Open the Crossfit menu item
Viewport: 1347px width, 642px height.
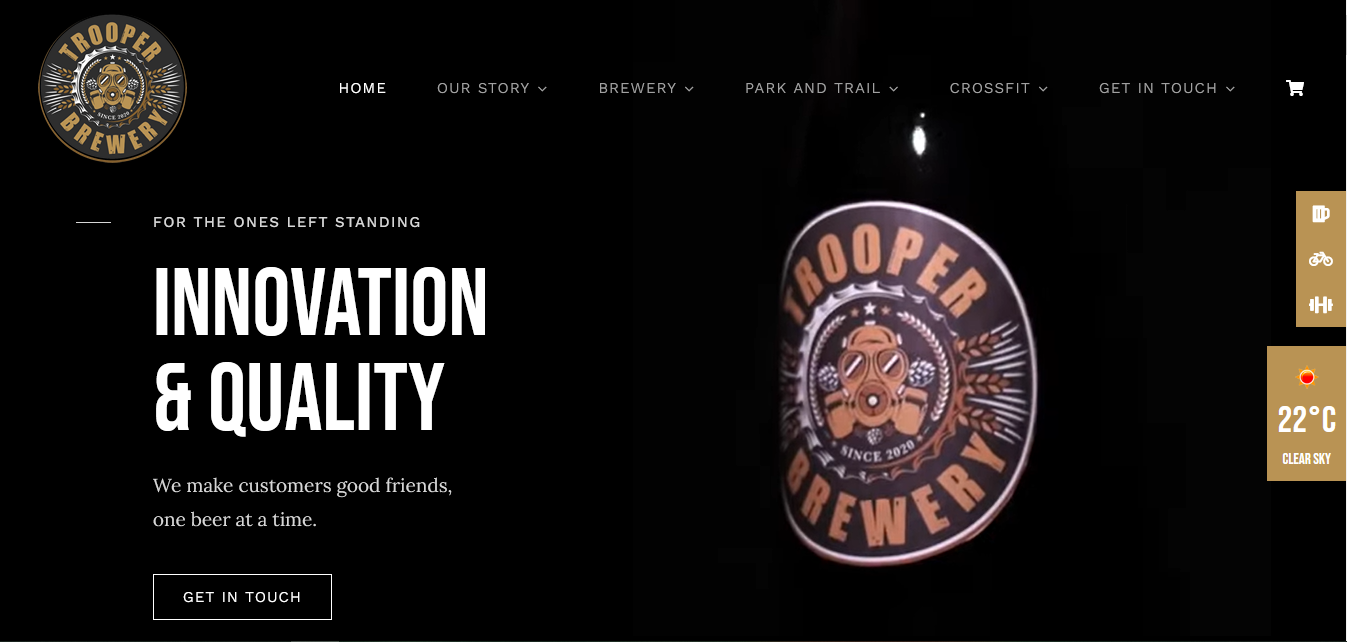990,88
